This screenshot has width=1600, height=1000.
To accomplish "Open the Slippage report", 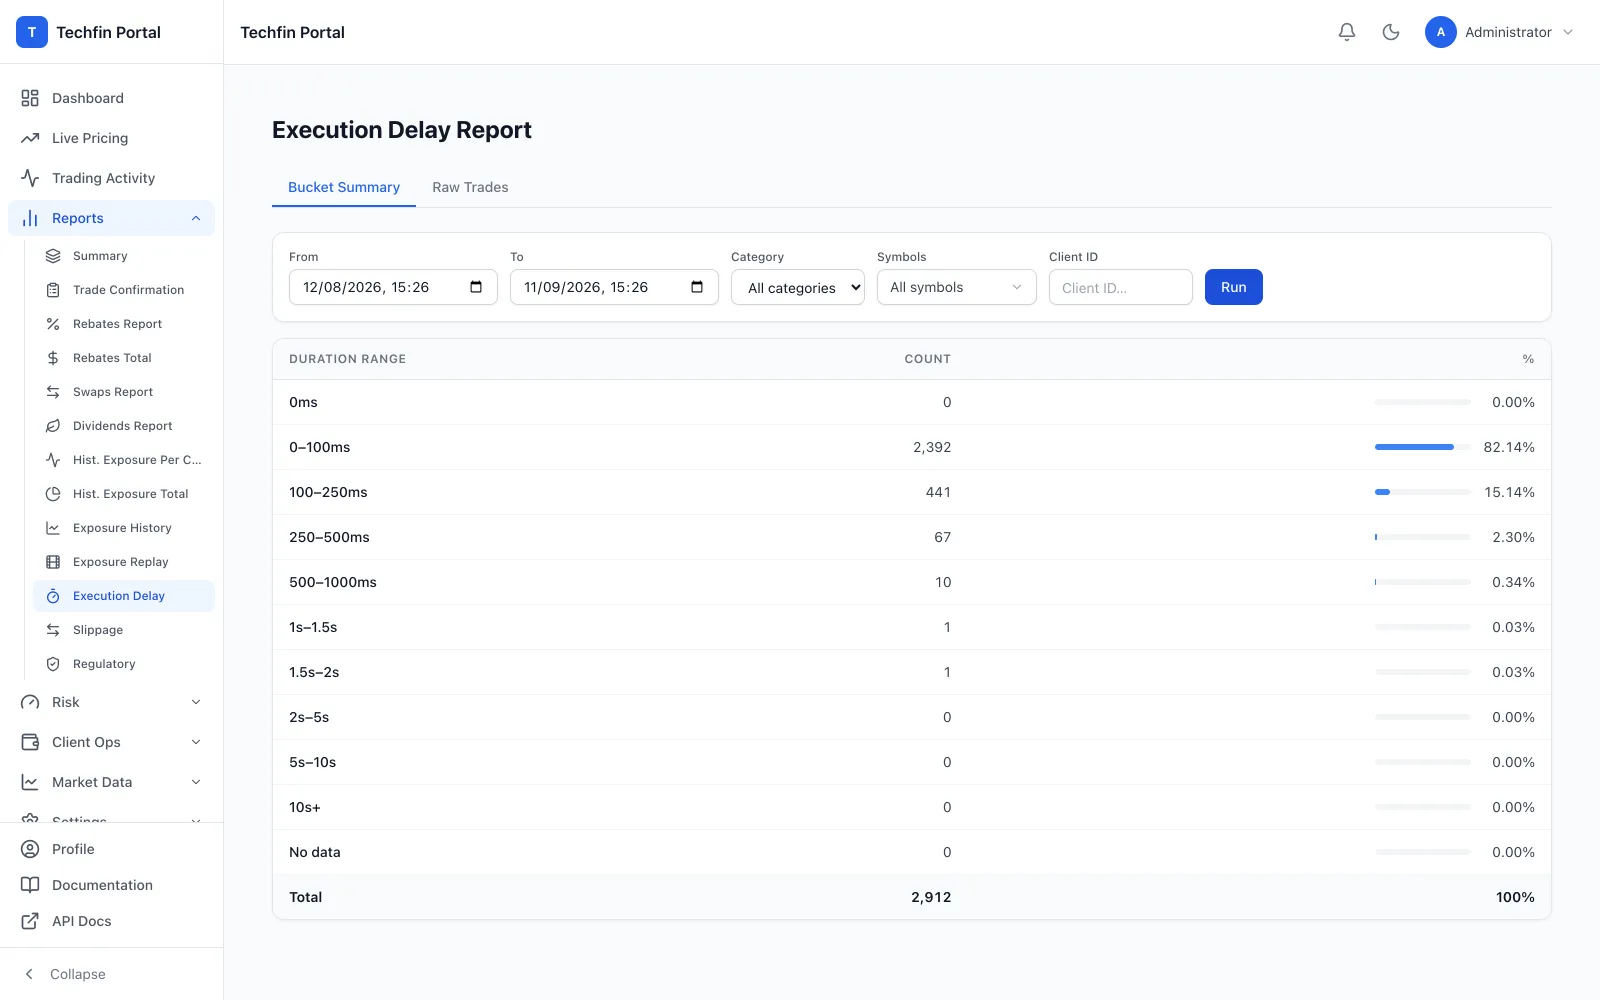I will [124, 630].
